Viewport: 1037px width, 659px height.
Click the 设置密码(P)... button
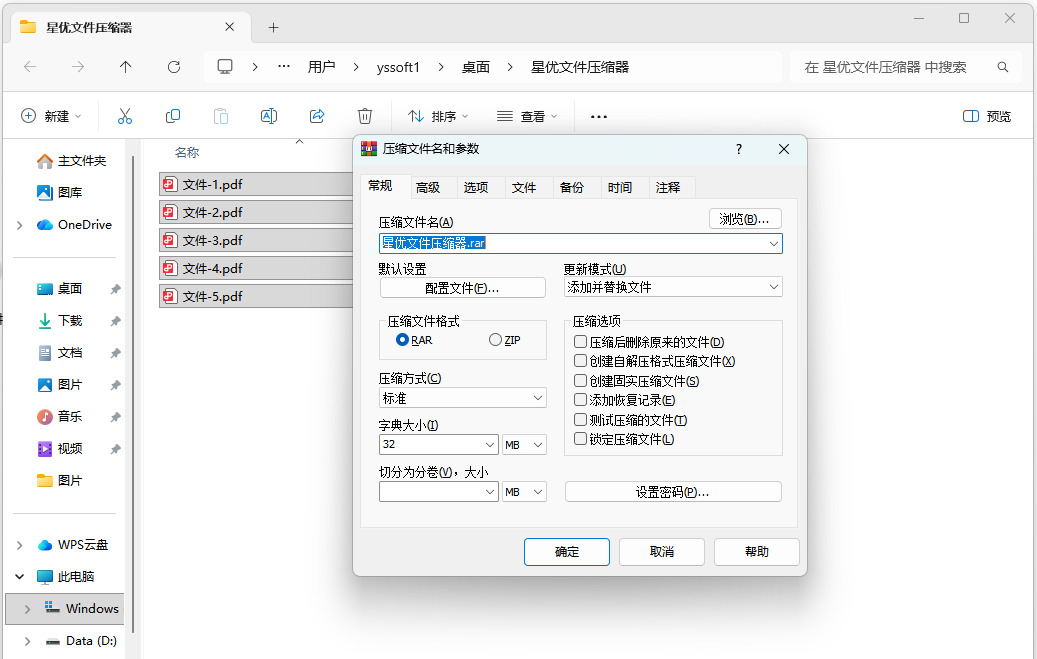click(673, 492)
